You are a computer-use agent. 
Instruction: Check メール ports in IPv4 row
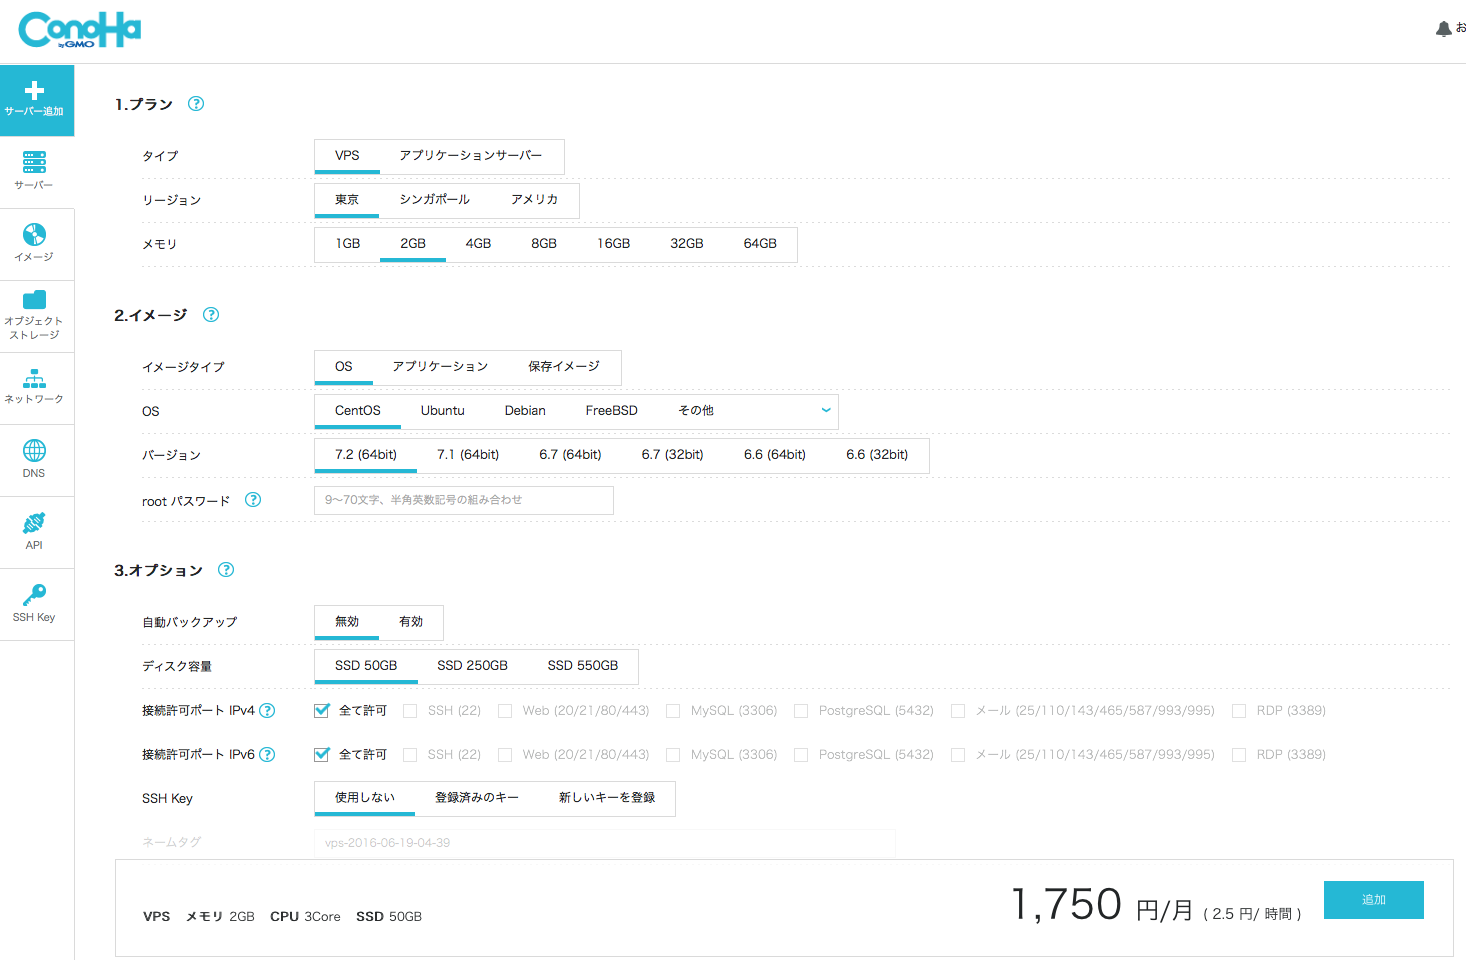click(958, 711)
